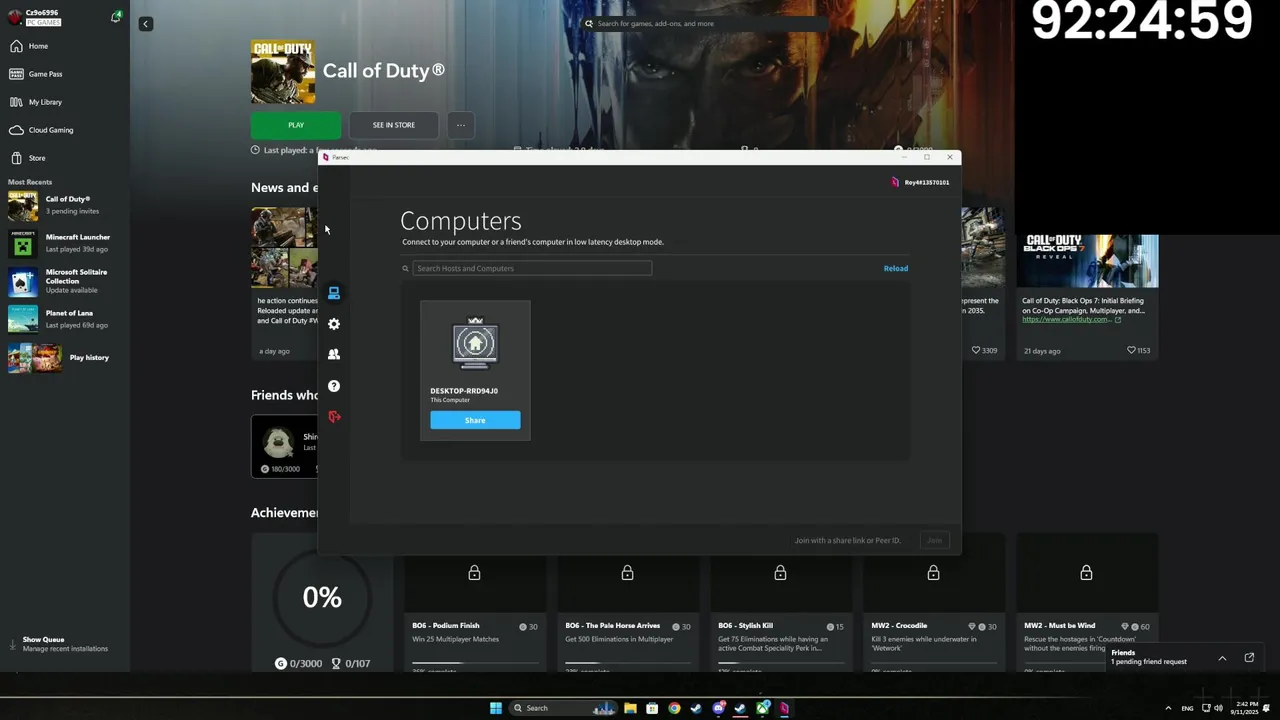The image size is (1280, 720).
Task: Select Call of Duty in Most Recents
Action: tap(64, 205)
